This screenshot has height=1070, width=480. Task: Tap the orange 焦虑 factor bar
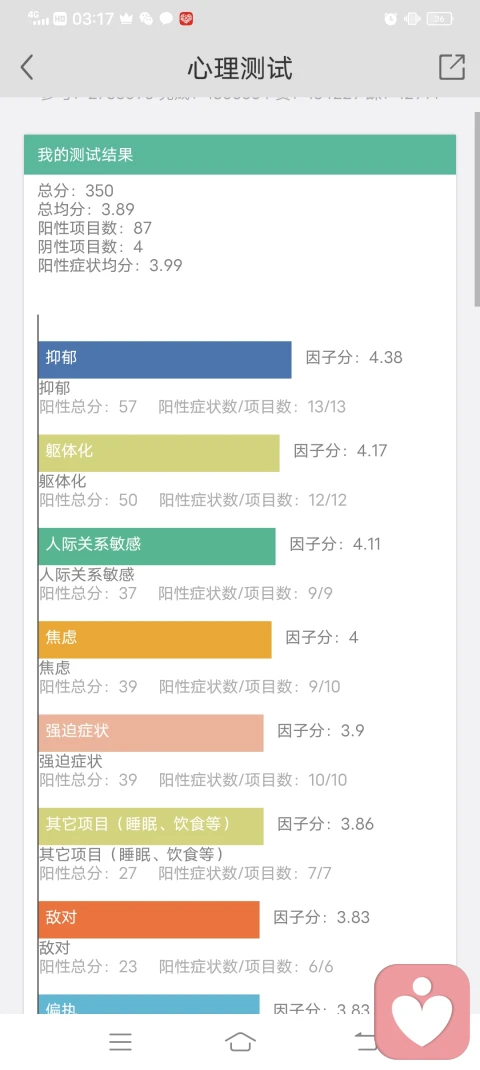155,639
